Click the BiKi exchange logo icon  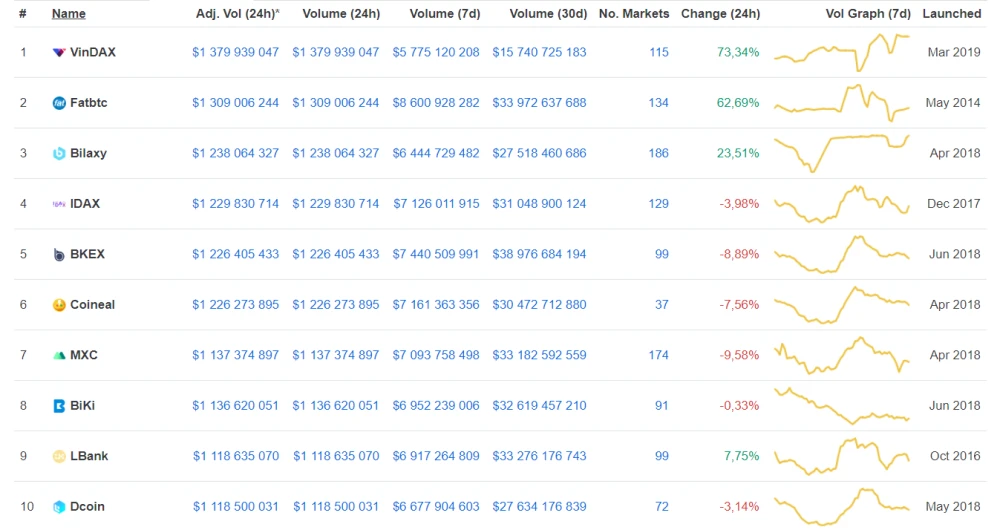point(59,406)
